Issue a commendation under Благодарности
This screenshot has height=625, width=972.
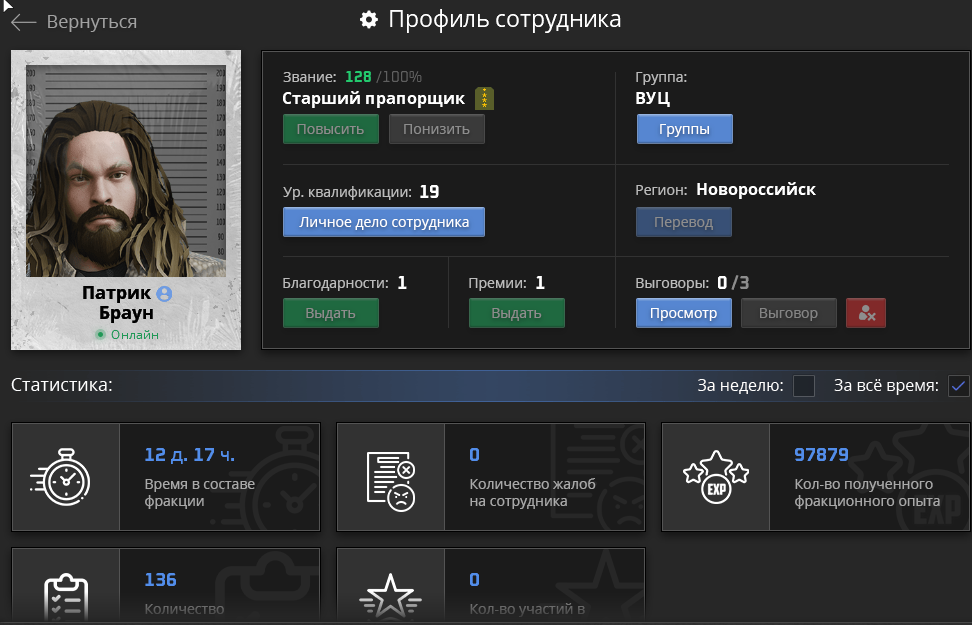point(331,313)
